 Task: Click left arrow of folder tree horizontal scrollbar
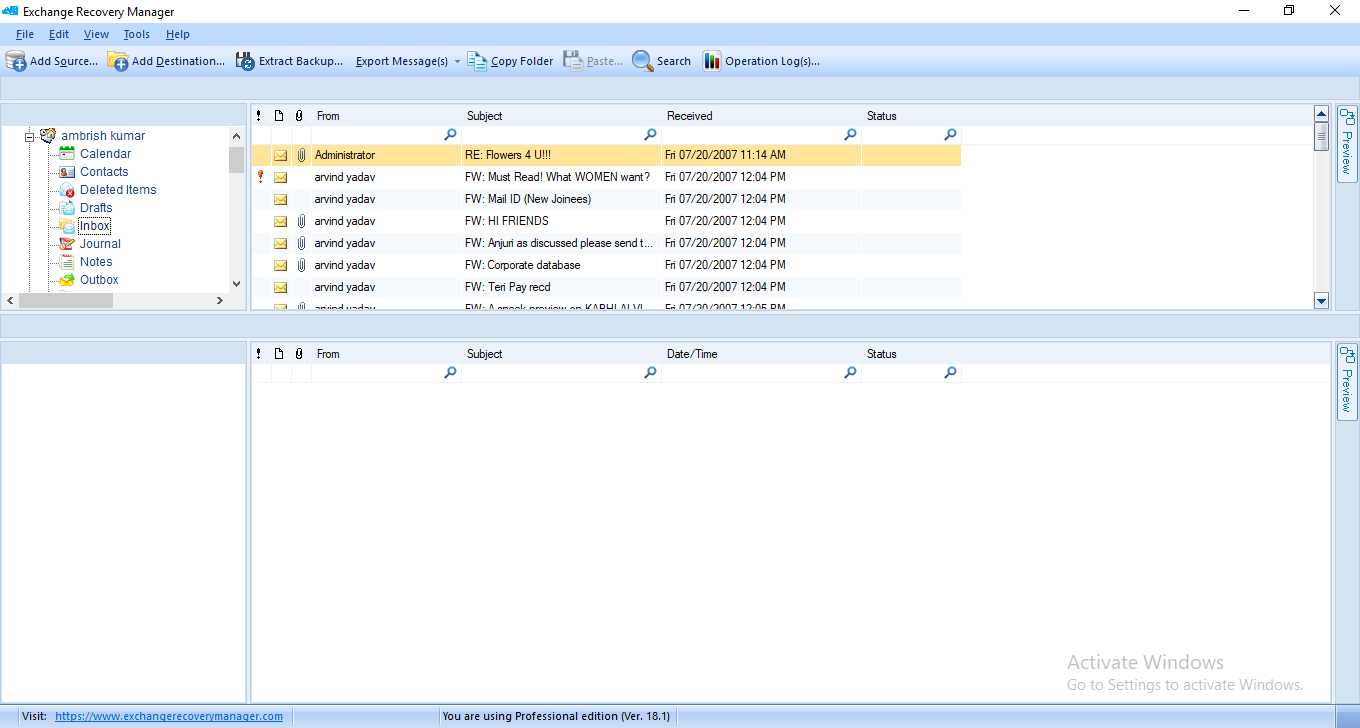tap(10, 300)
